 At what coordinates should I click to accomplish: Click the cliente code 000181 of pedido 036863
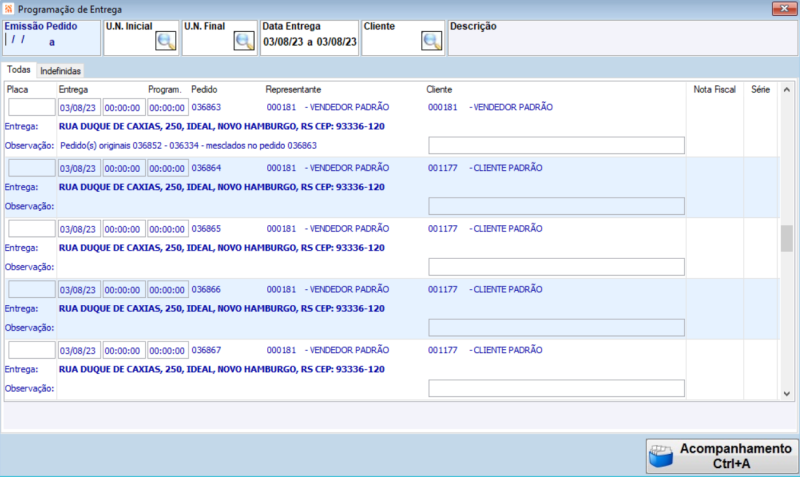tap(442, 107)
